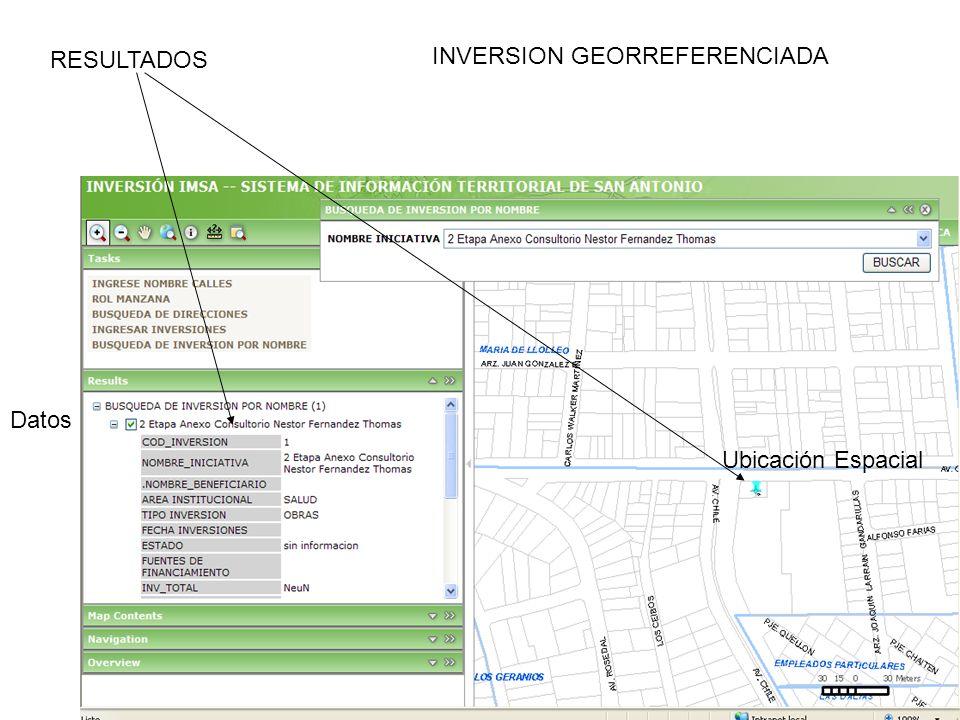960x720 pixels.
Task: Click the results scrollbar up arrow
Action: pyautogui.click(x=451, y=405)
